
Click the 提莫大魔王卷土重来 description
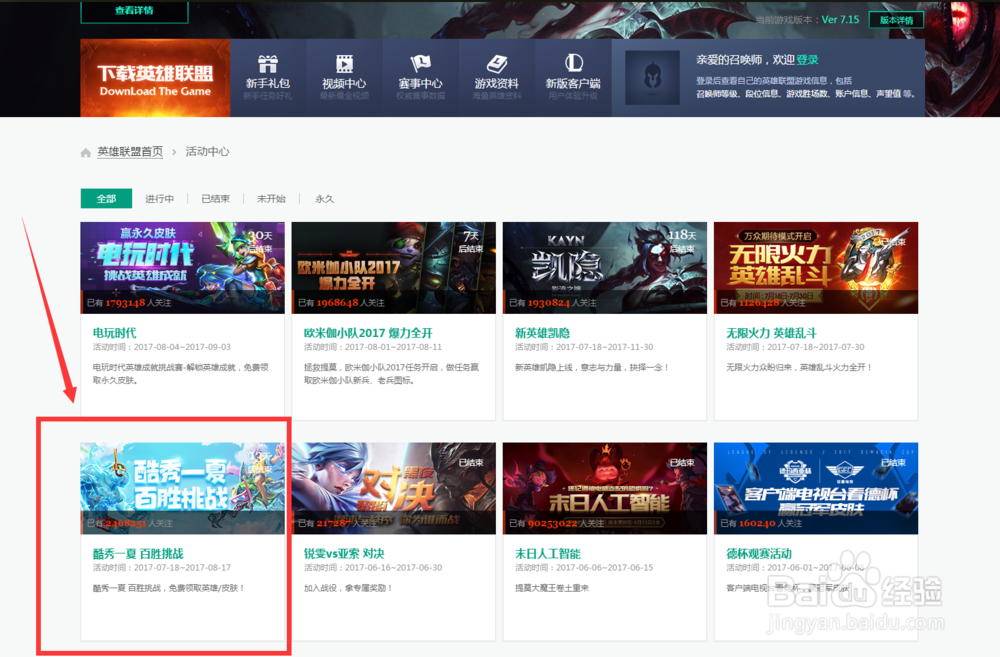click(552, 588)
